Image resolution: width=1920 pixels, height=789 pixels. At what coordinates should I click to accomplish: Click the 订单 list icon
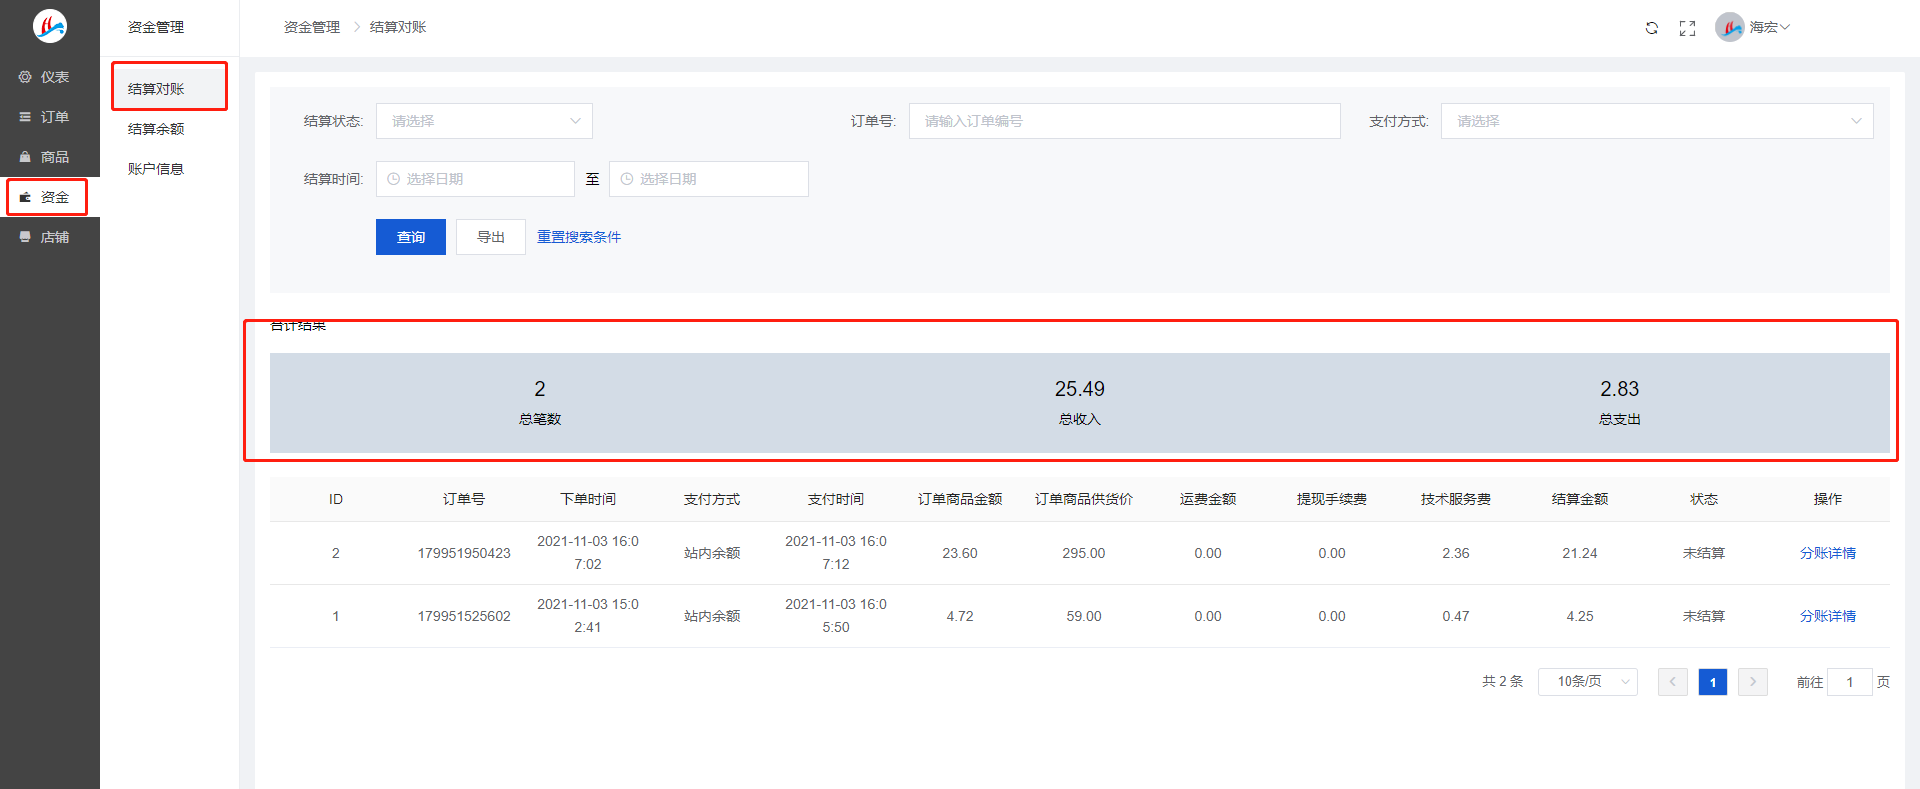[25, 117]
